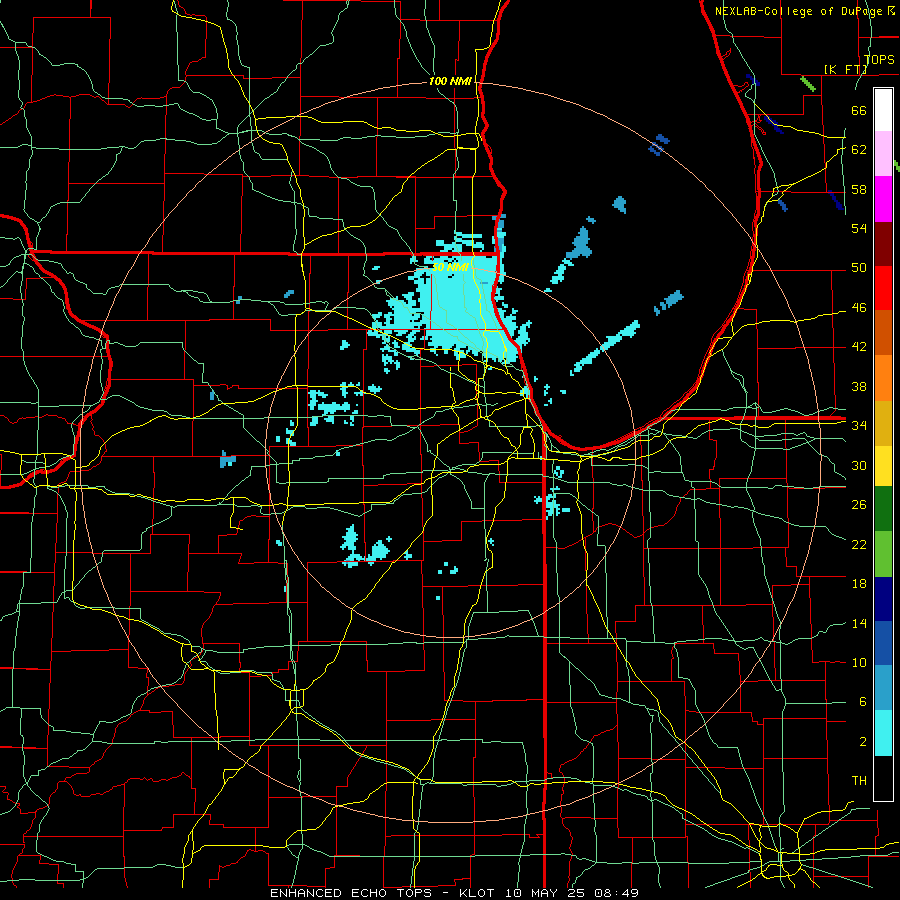Choose the maroon legend swatch

883,243
